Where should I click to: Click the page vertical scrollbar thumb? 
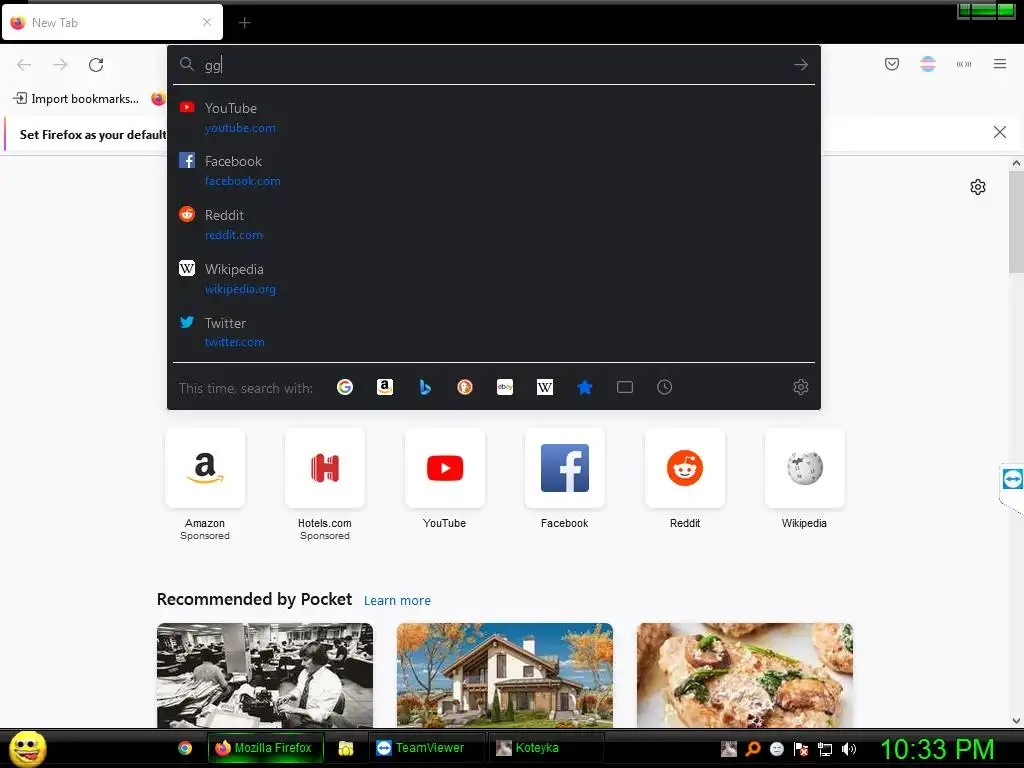coord(1016,222)
